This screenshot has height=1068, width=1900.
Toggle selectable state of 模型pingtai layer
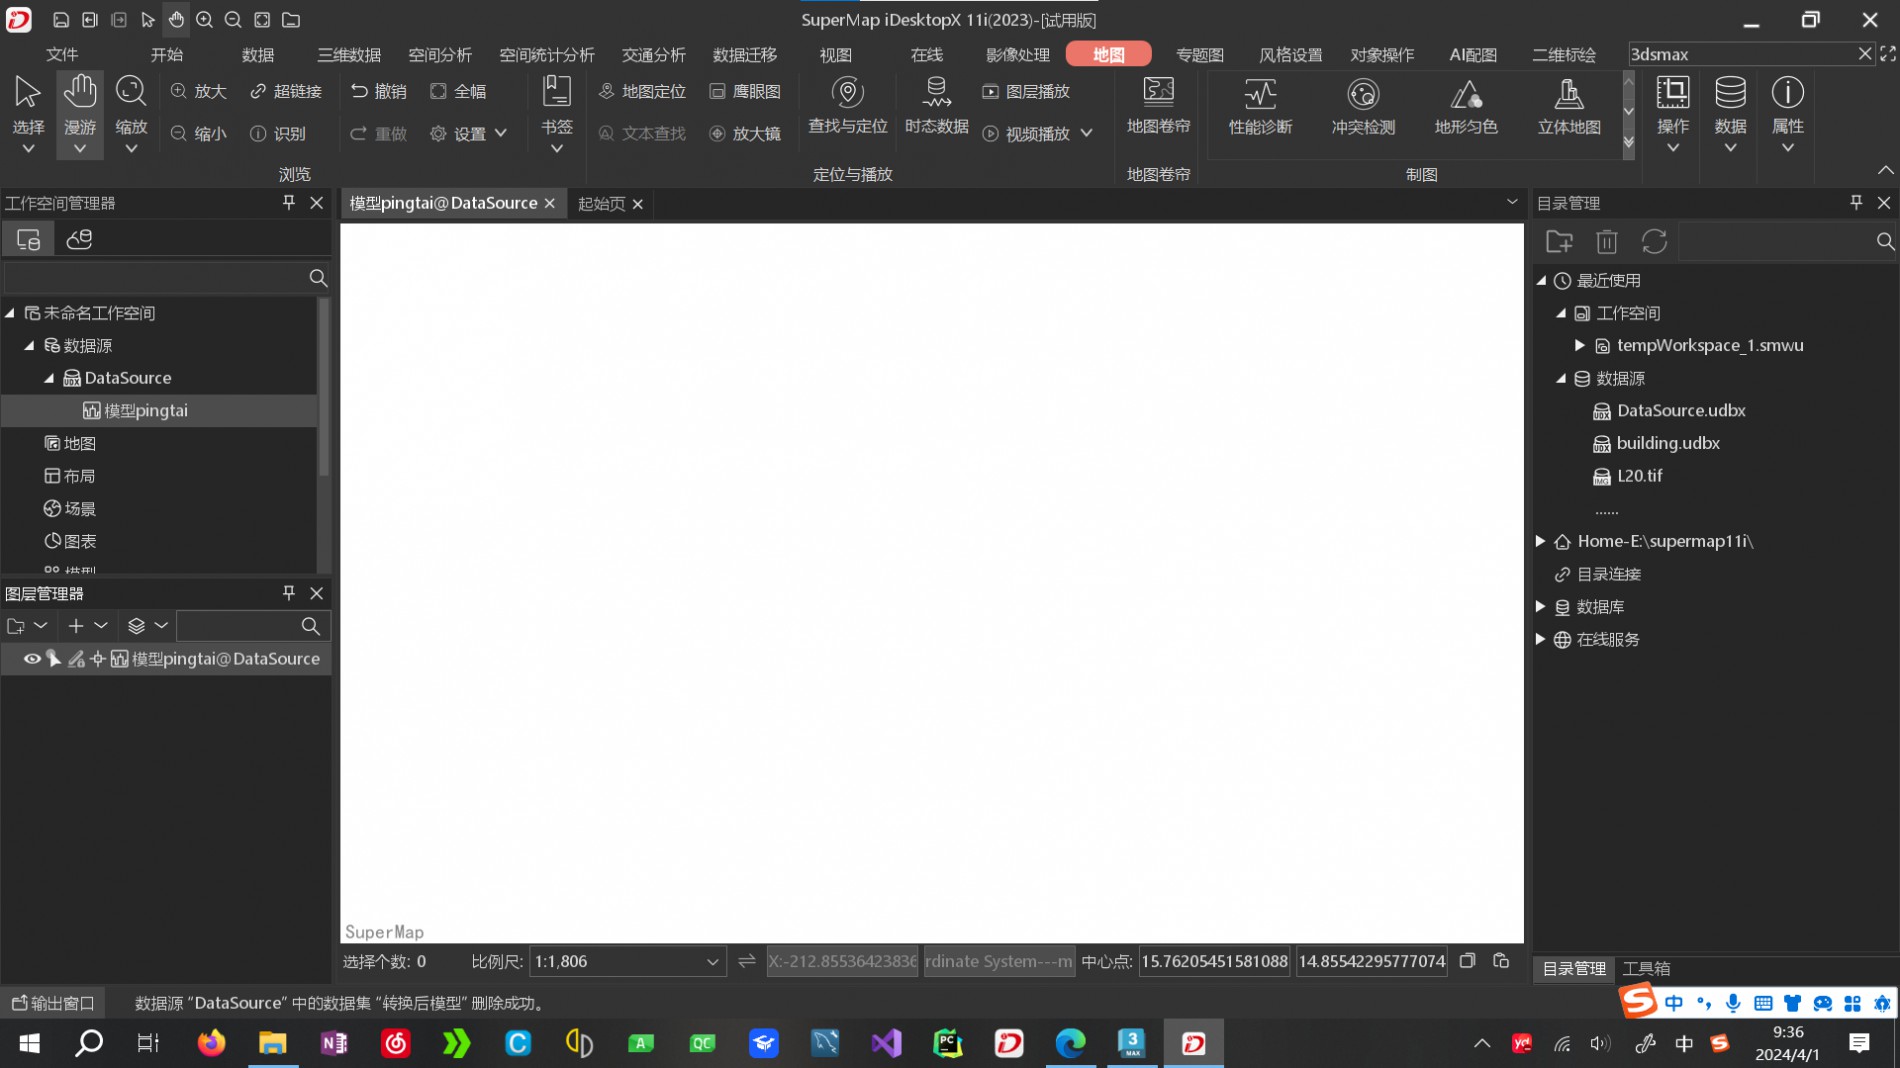tap(54, 658)
